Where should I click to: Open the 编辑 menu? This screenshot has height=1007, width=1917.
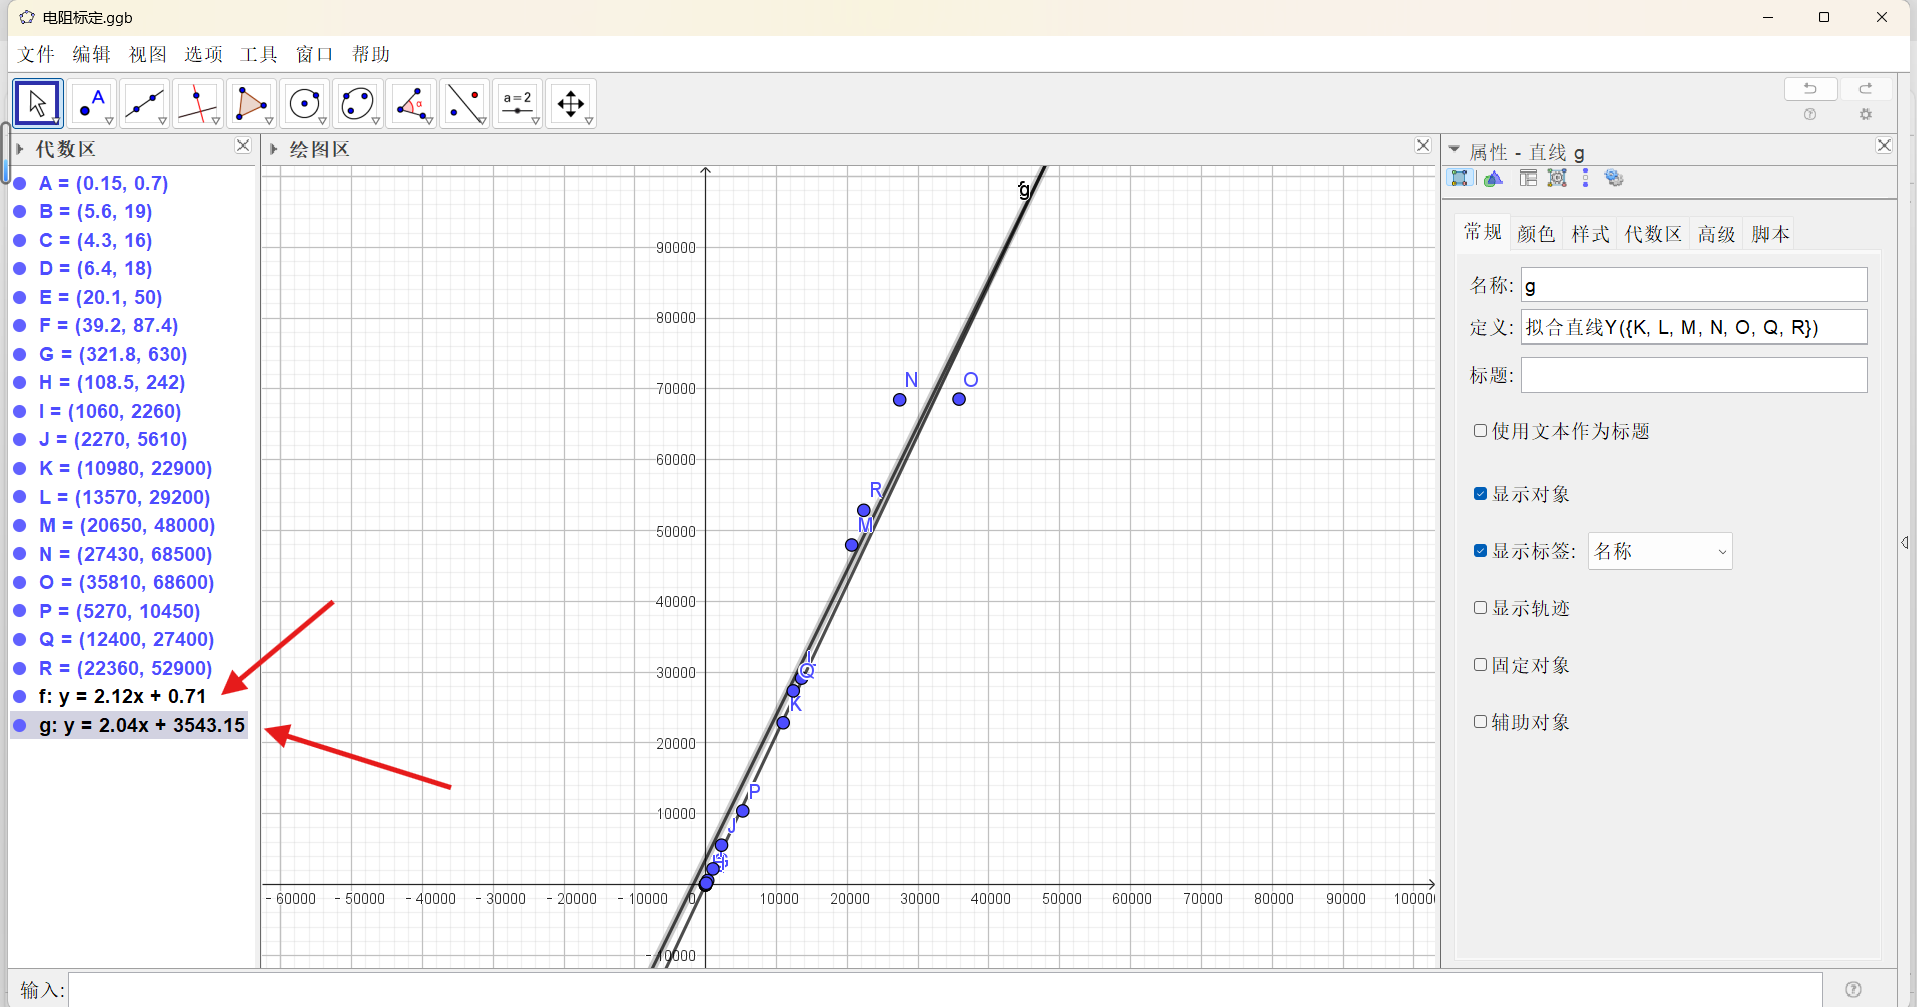92,54
